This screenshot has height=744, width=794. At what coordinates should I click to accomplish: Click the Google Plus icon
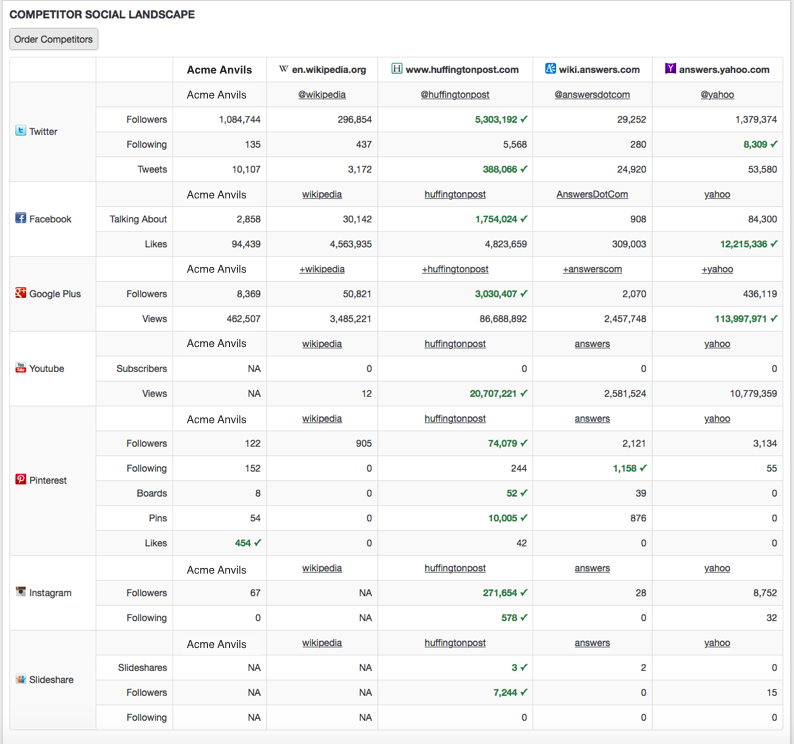pos(20,293)
